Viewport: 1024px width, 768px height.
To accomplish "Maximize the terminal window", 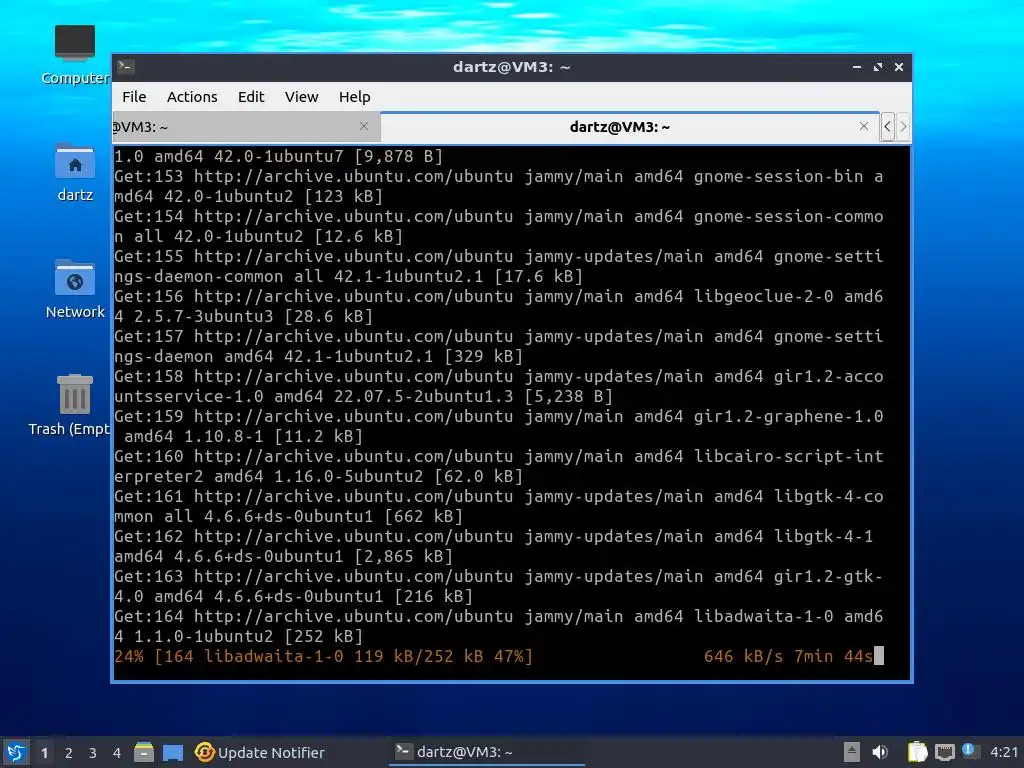I will point(878,67).
